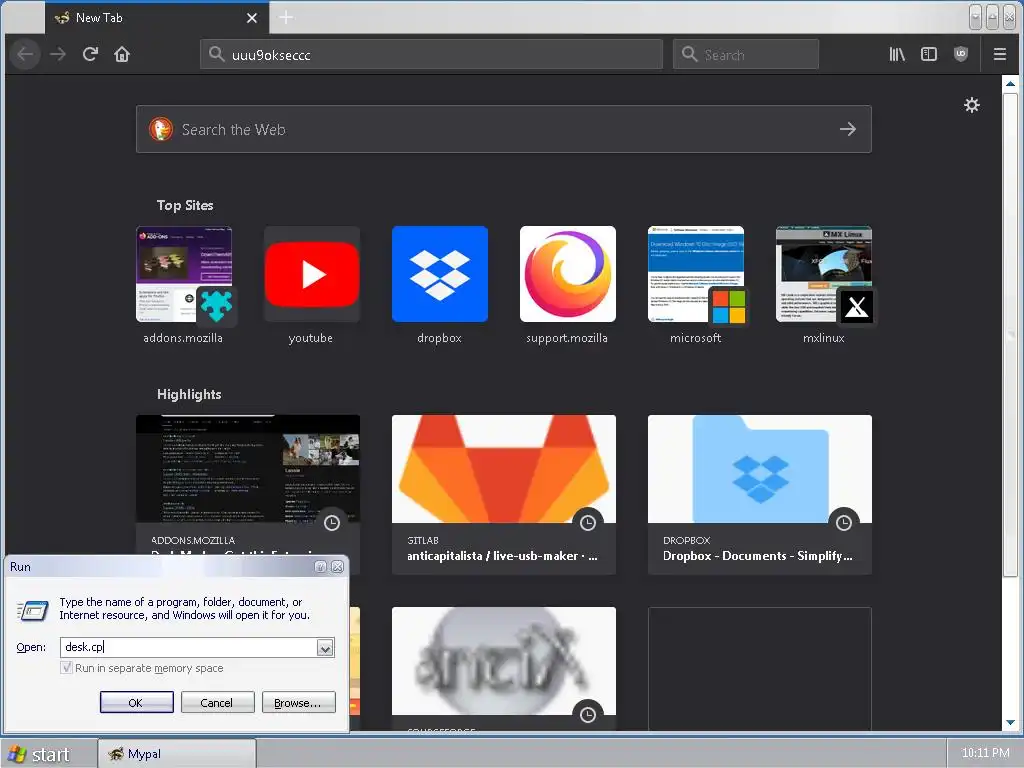Viewport: 1024px width, 768px height.
Task: Open the ADDONS.MOZILLA highlight card
Action: click(248, 483)
